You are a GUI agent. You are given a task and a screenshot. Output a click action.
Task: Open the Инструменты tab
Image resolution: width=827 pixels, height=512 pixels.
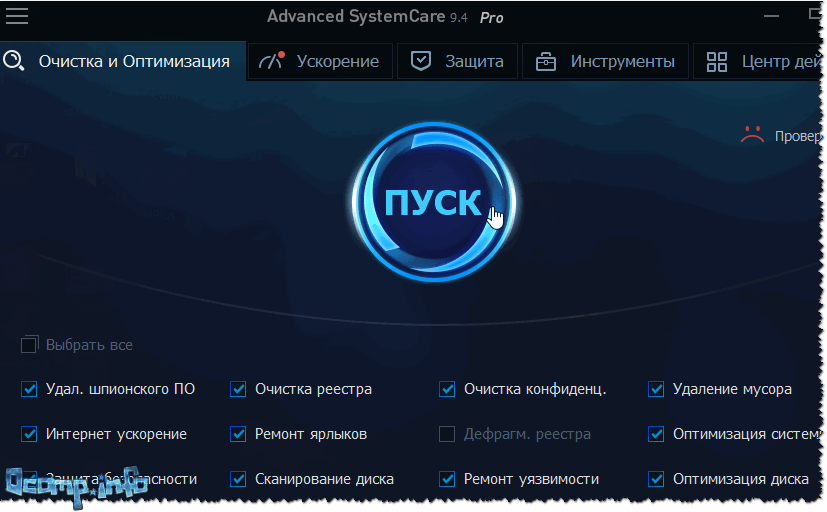click(x=605, y=61)
